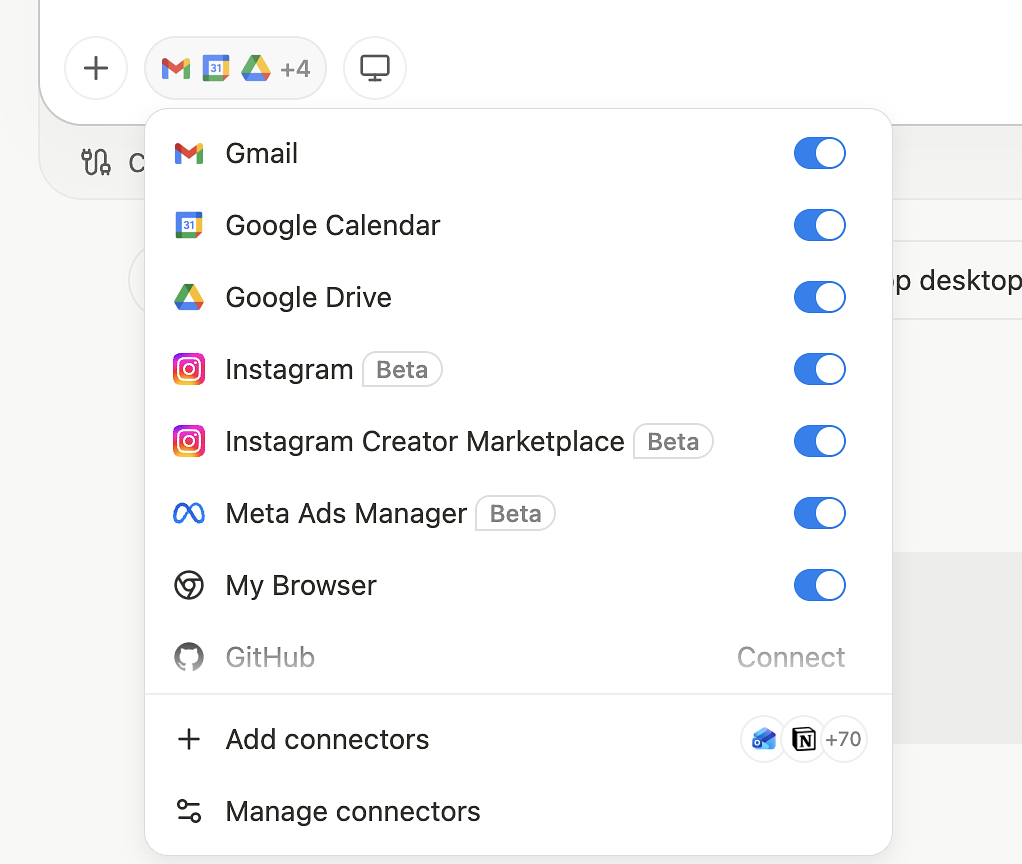Click the connector plug icon below input
Viewport: 1022px width, 864px height.
(96, 162)
